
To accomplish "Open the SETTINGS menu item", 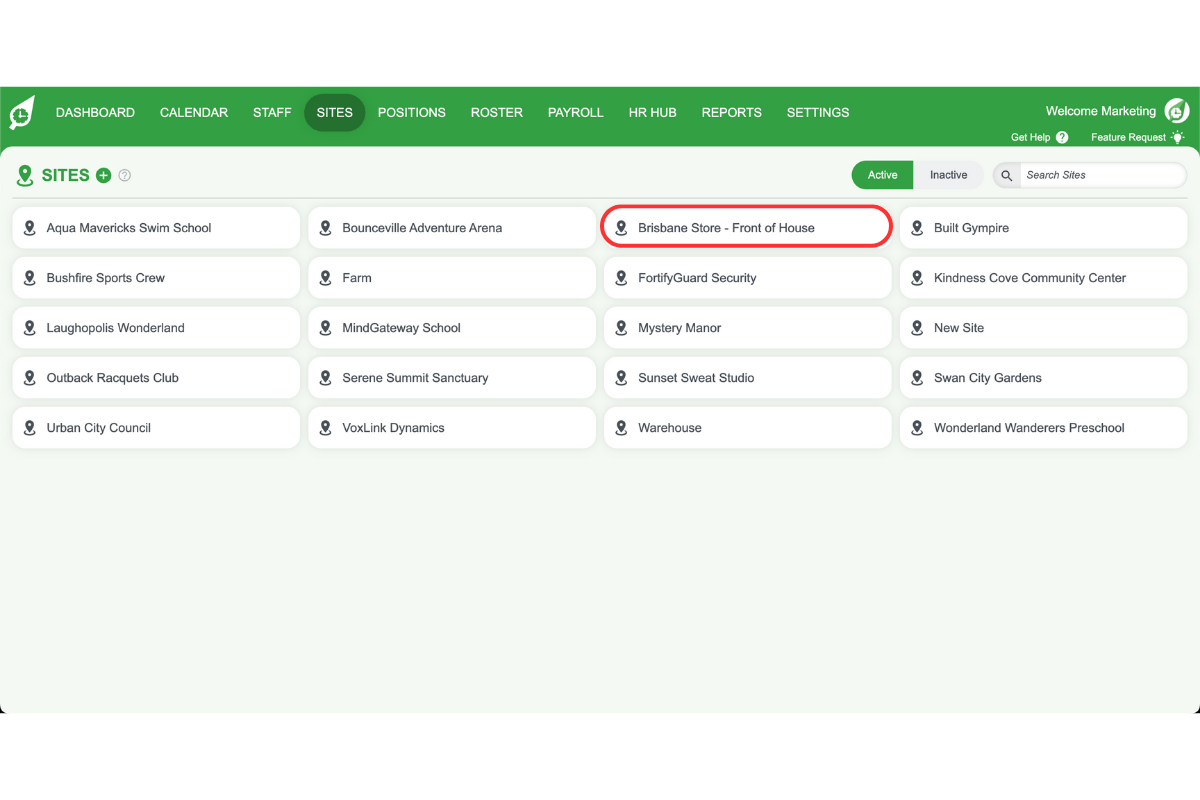I will 817,112.
